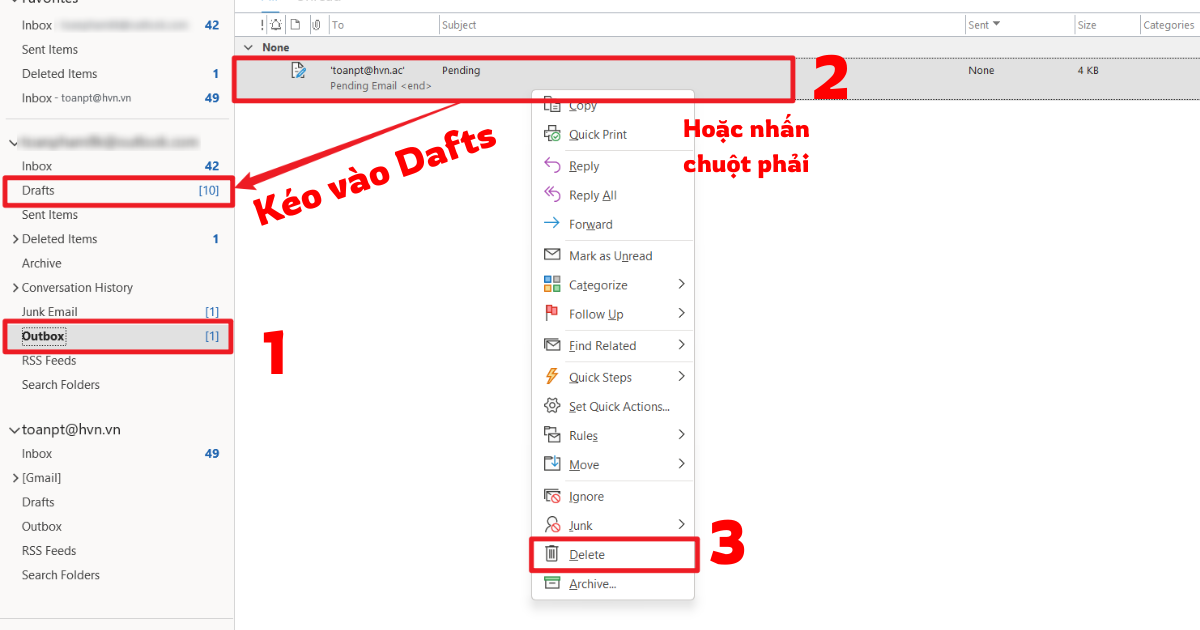Click the Delete trash can icon
The width and height of the screenshot is (1200, 630).
click(552, 554)
